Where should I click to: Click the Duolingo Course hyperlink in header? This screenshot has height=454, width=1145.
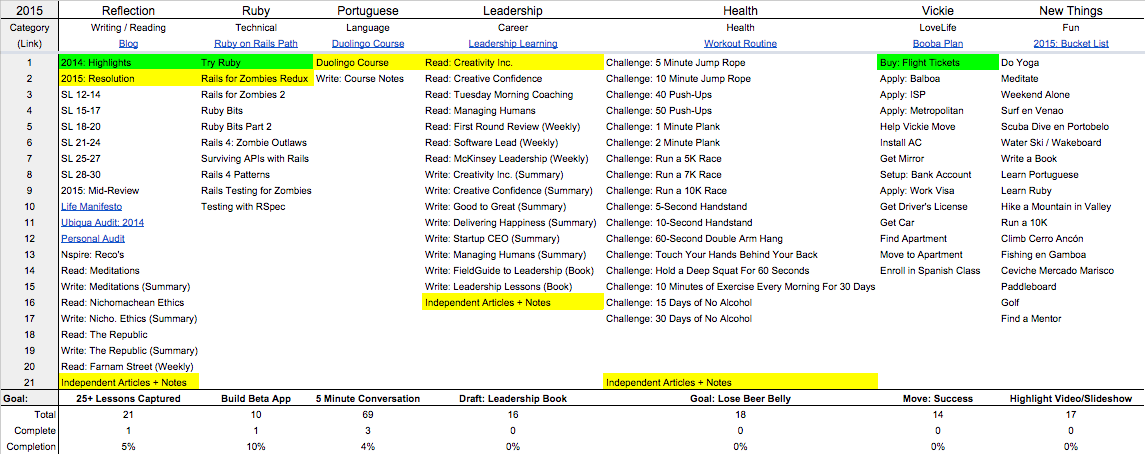pos(367,44)
